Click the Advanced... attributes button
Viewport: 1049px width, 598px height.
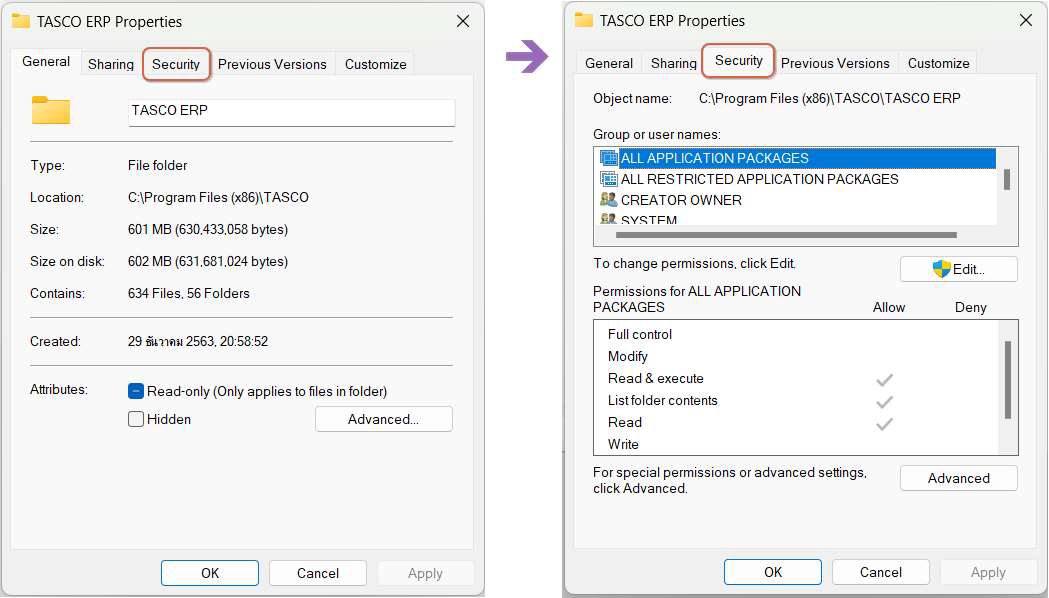pos(383,419)
